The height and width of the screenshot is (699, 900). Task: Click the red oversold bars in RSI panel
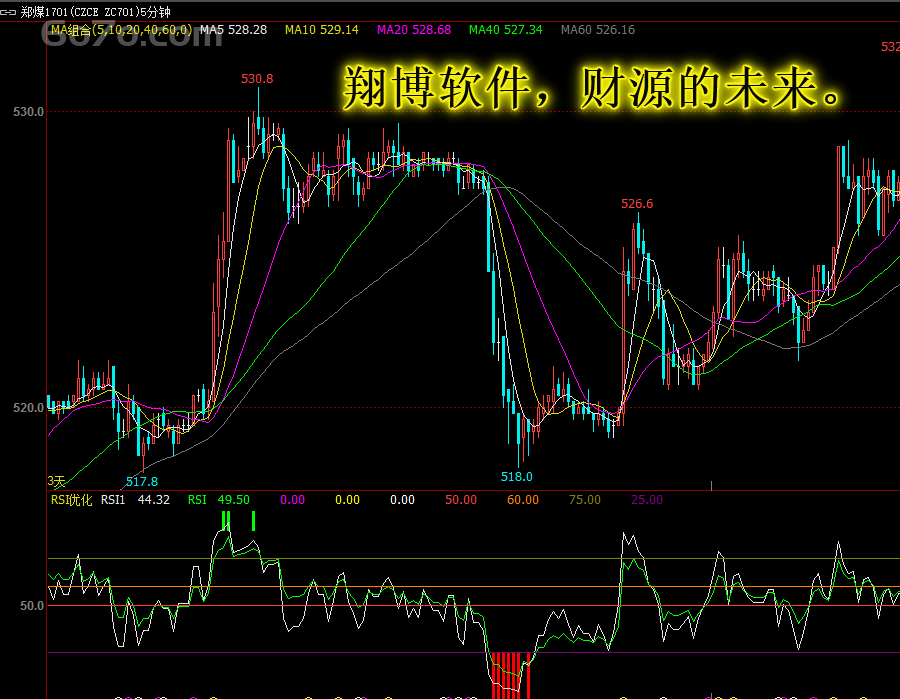(x=510, y=675)
